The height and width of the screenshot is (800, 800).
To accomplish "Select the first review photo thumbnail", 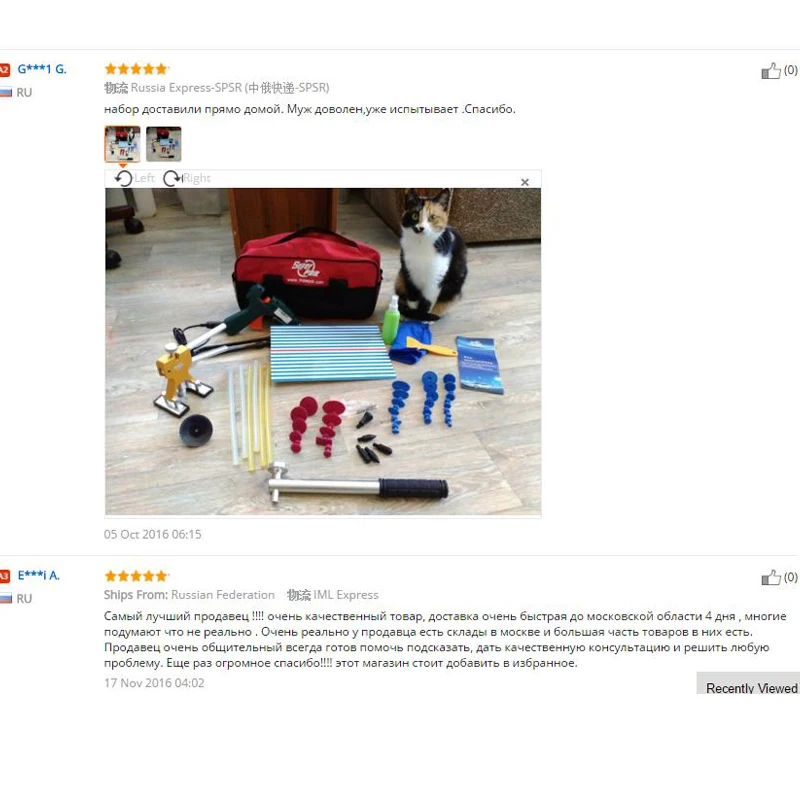I will (x=122, y=144).
